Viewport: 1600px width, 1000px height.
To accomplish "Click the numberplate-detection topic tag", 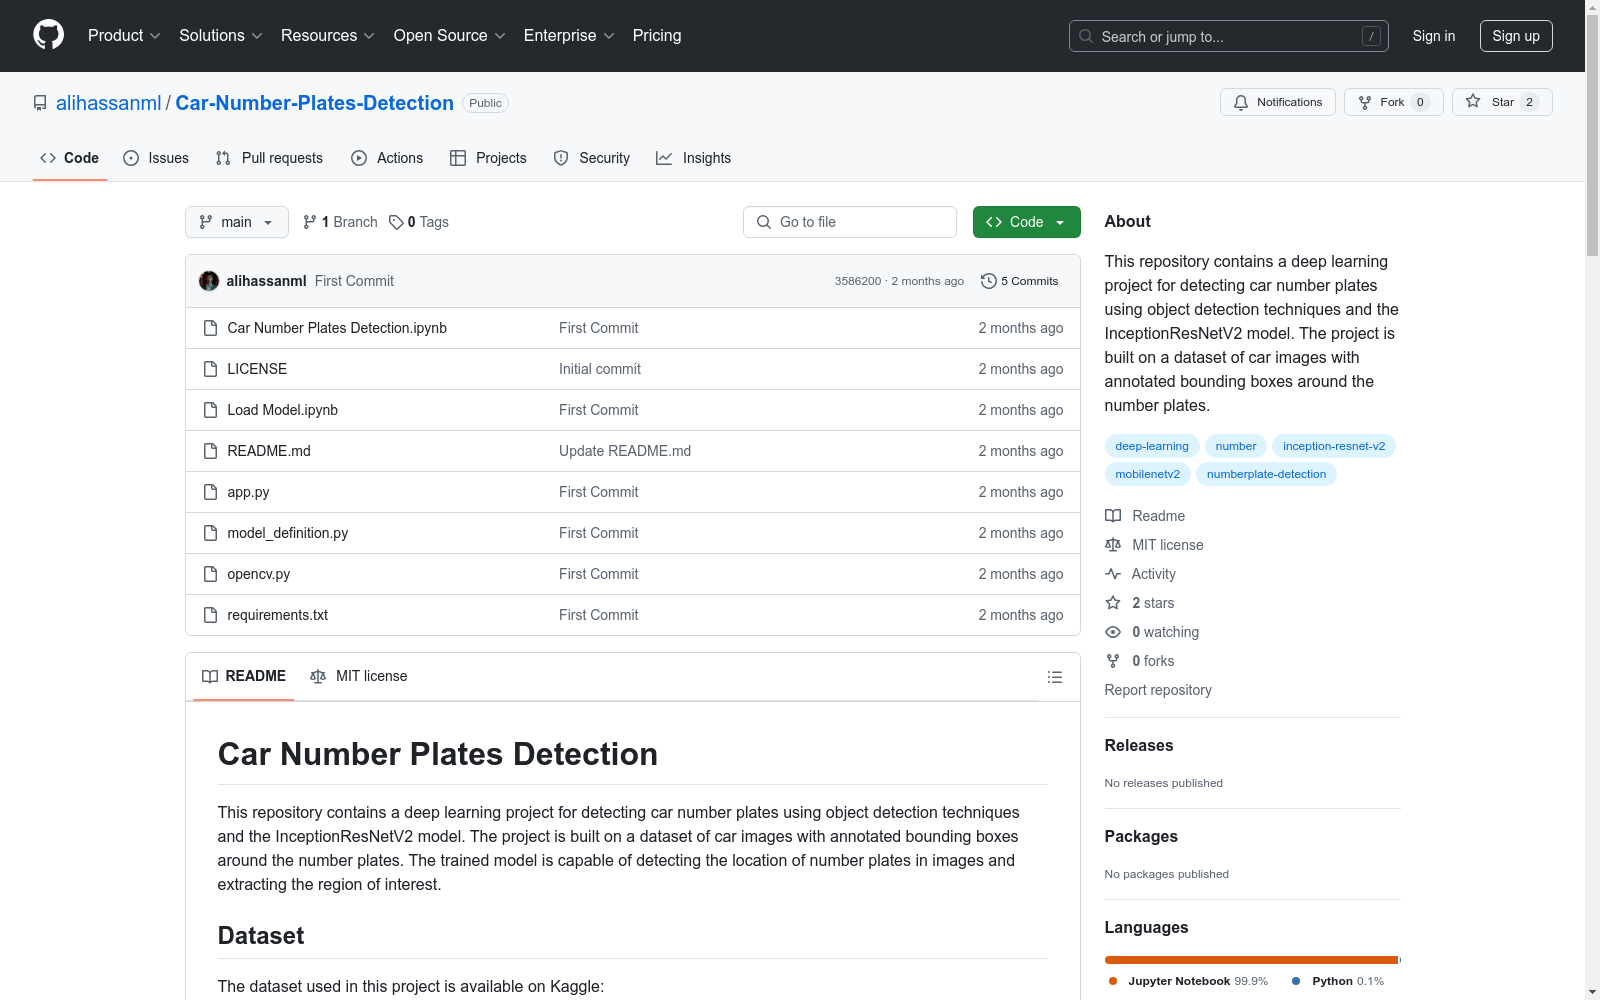I will (1266, 474).
